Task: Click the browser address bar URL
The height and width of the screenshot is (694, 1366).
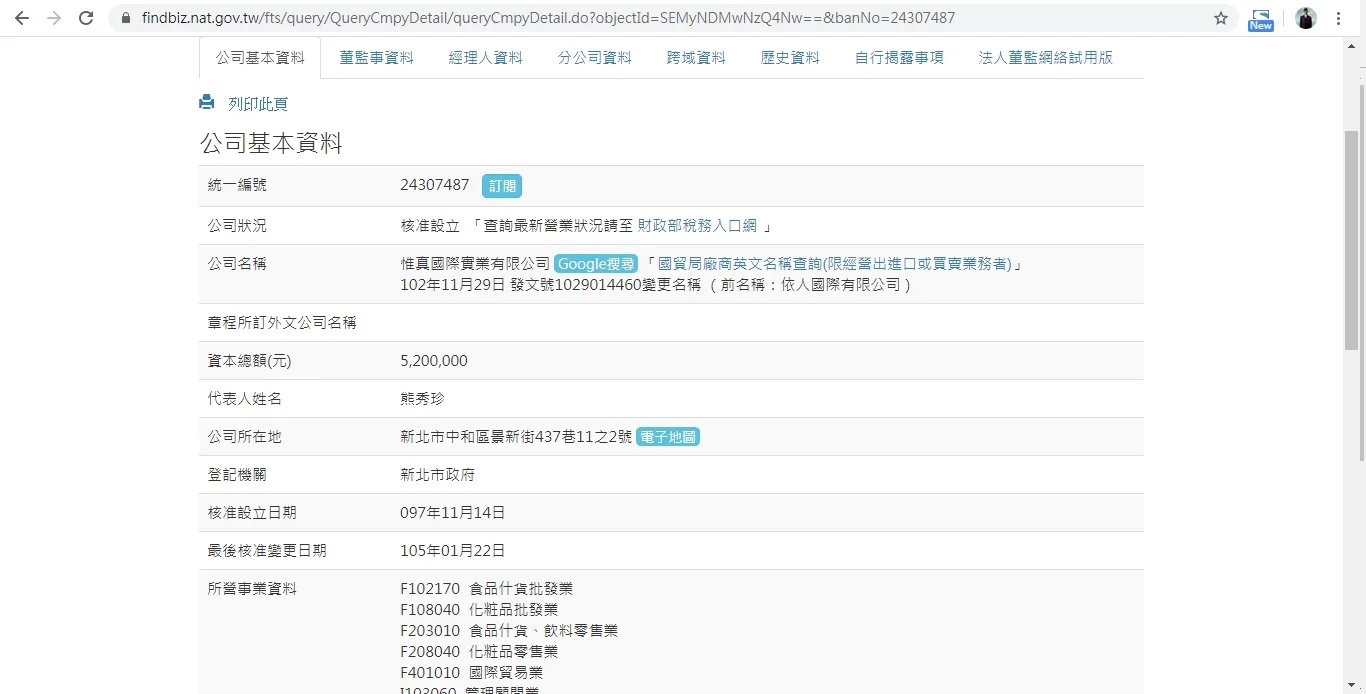Action: click(x=548, y=18)
